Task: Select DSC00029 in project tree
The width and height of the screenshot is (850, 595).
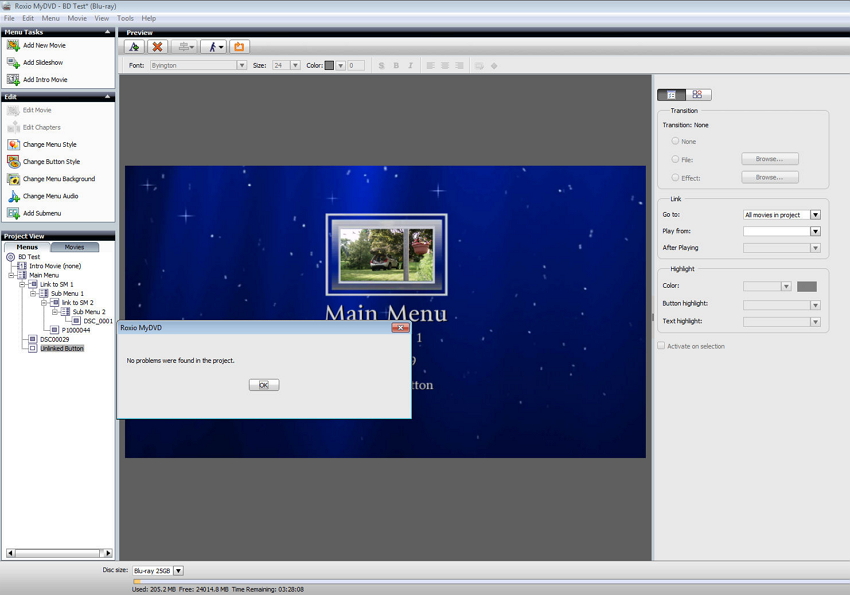Action: coord(54,339)
